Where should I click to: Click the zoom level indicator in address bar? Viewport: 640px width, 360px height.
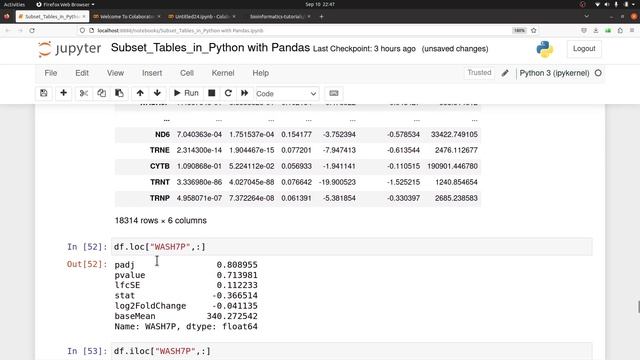(x=519, y=31)
